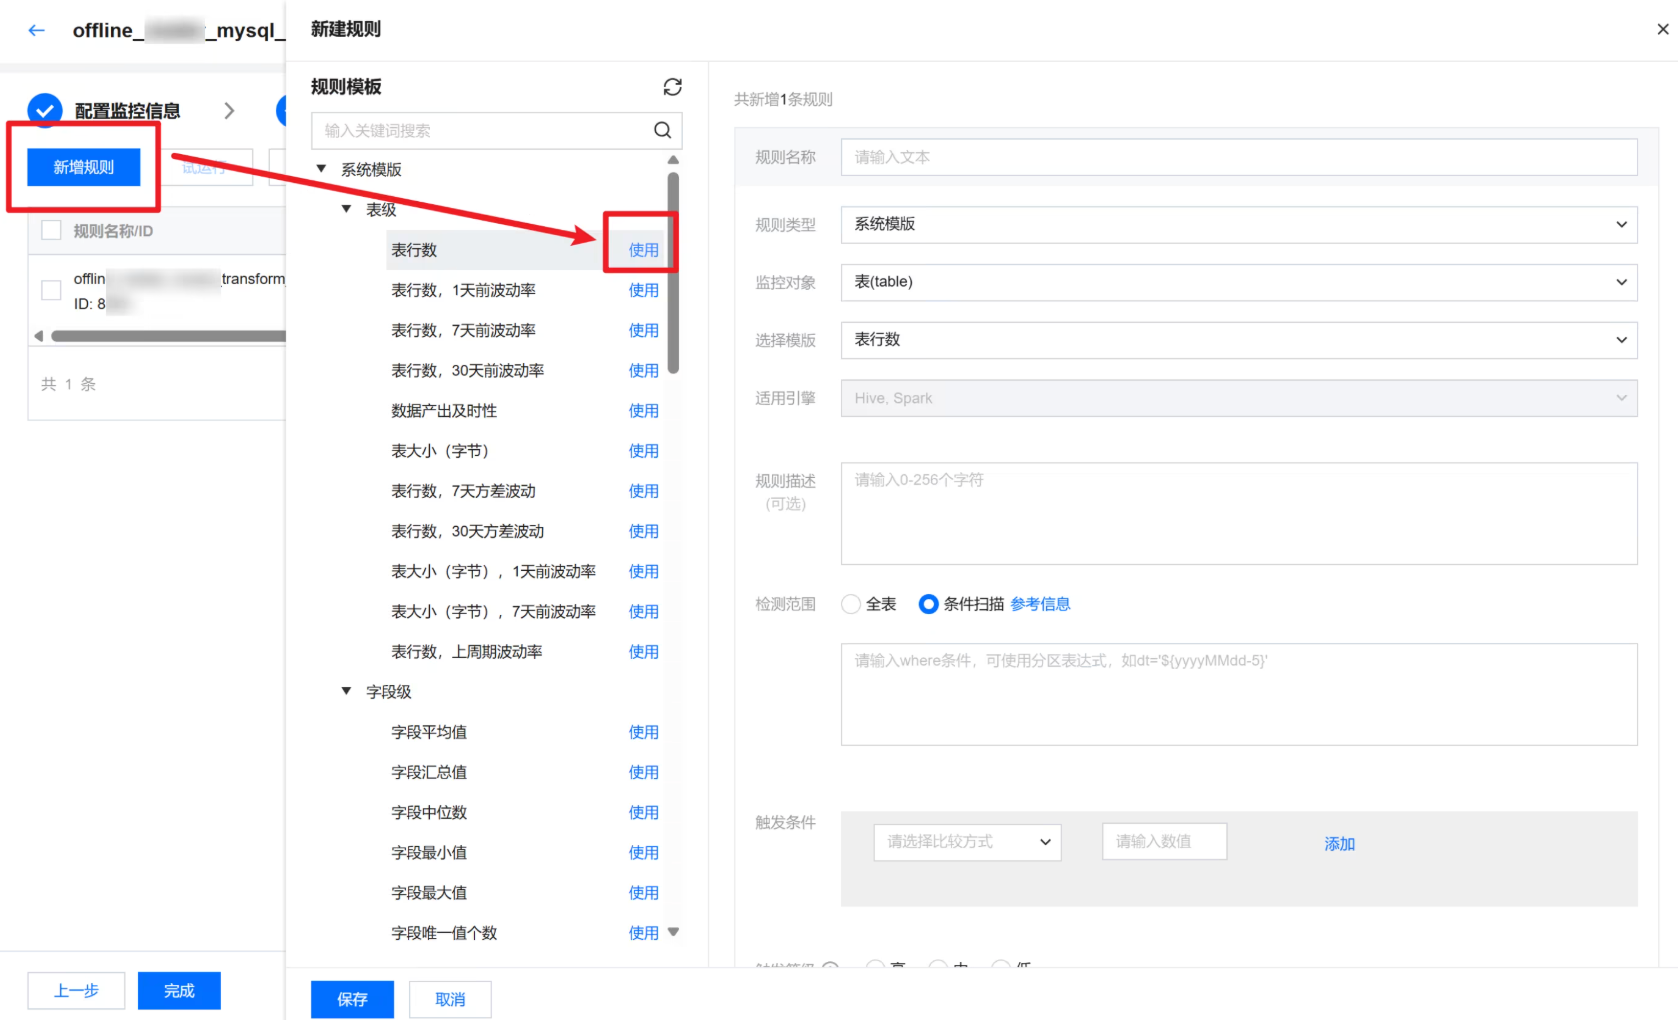Click template list scroll up arrow
The image size is (1678, 1020).
[673, 160]
